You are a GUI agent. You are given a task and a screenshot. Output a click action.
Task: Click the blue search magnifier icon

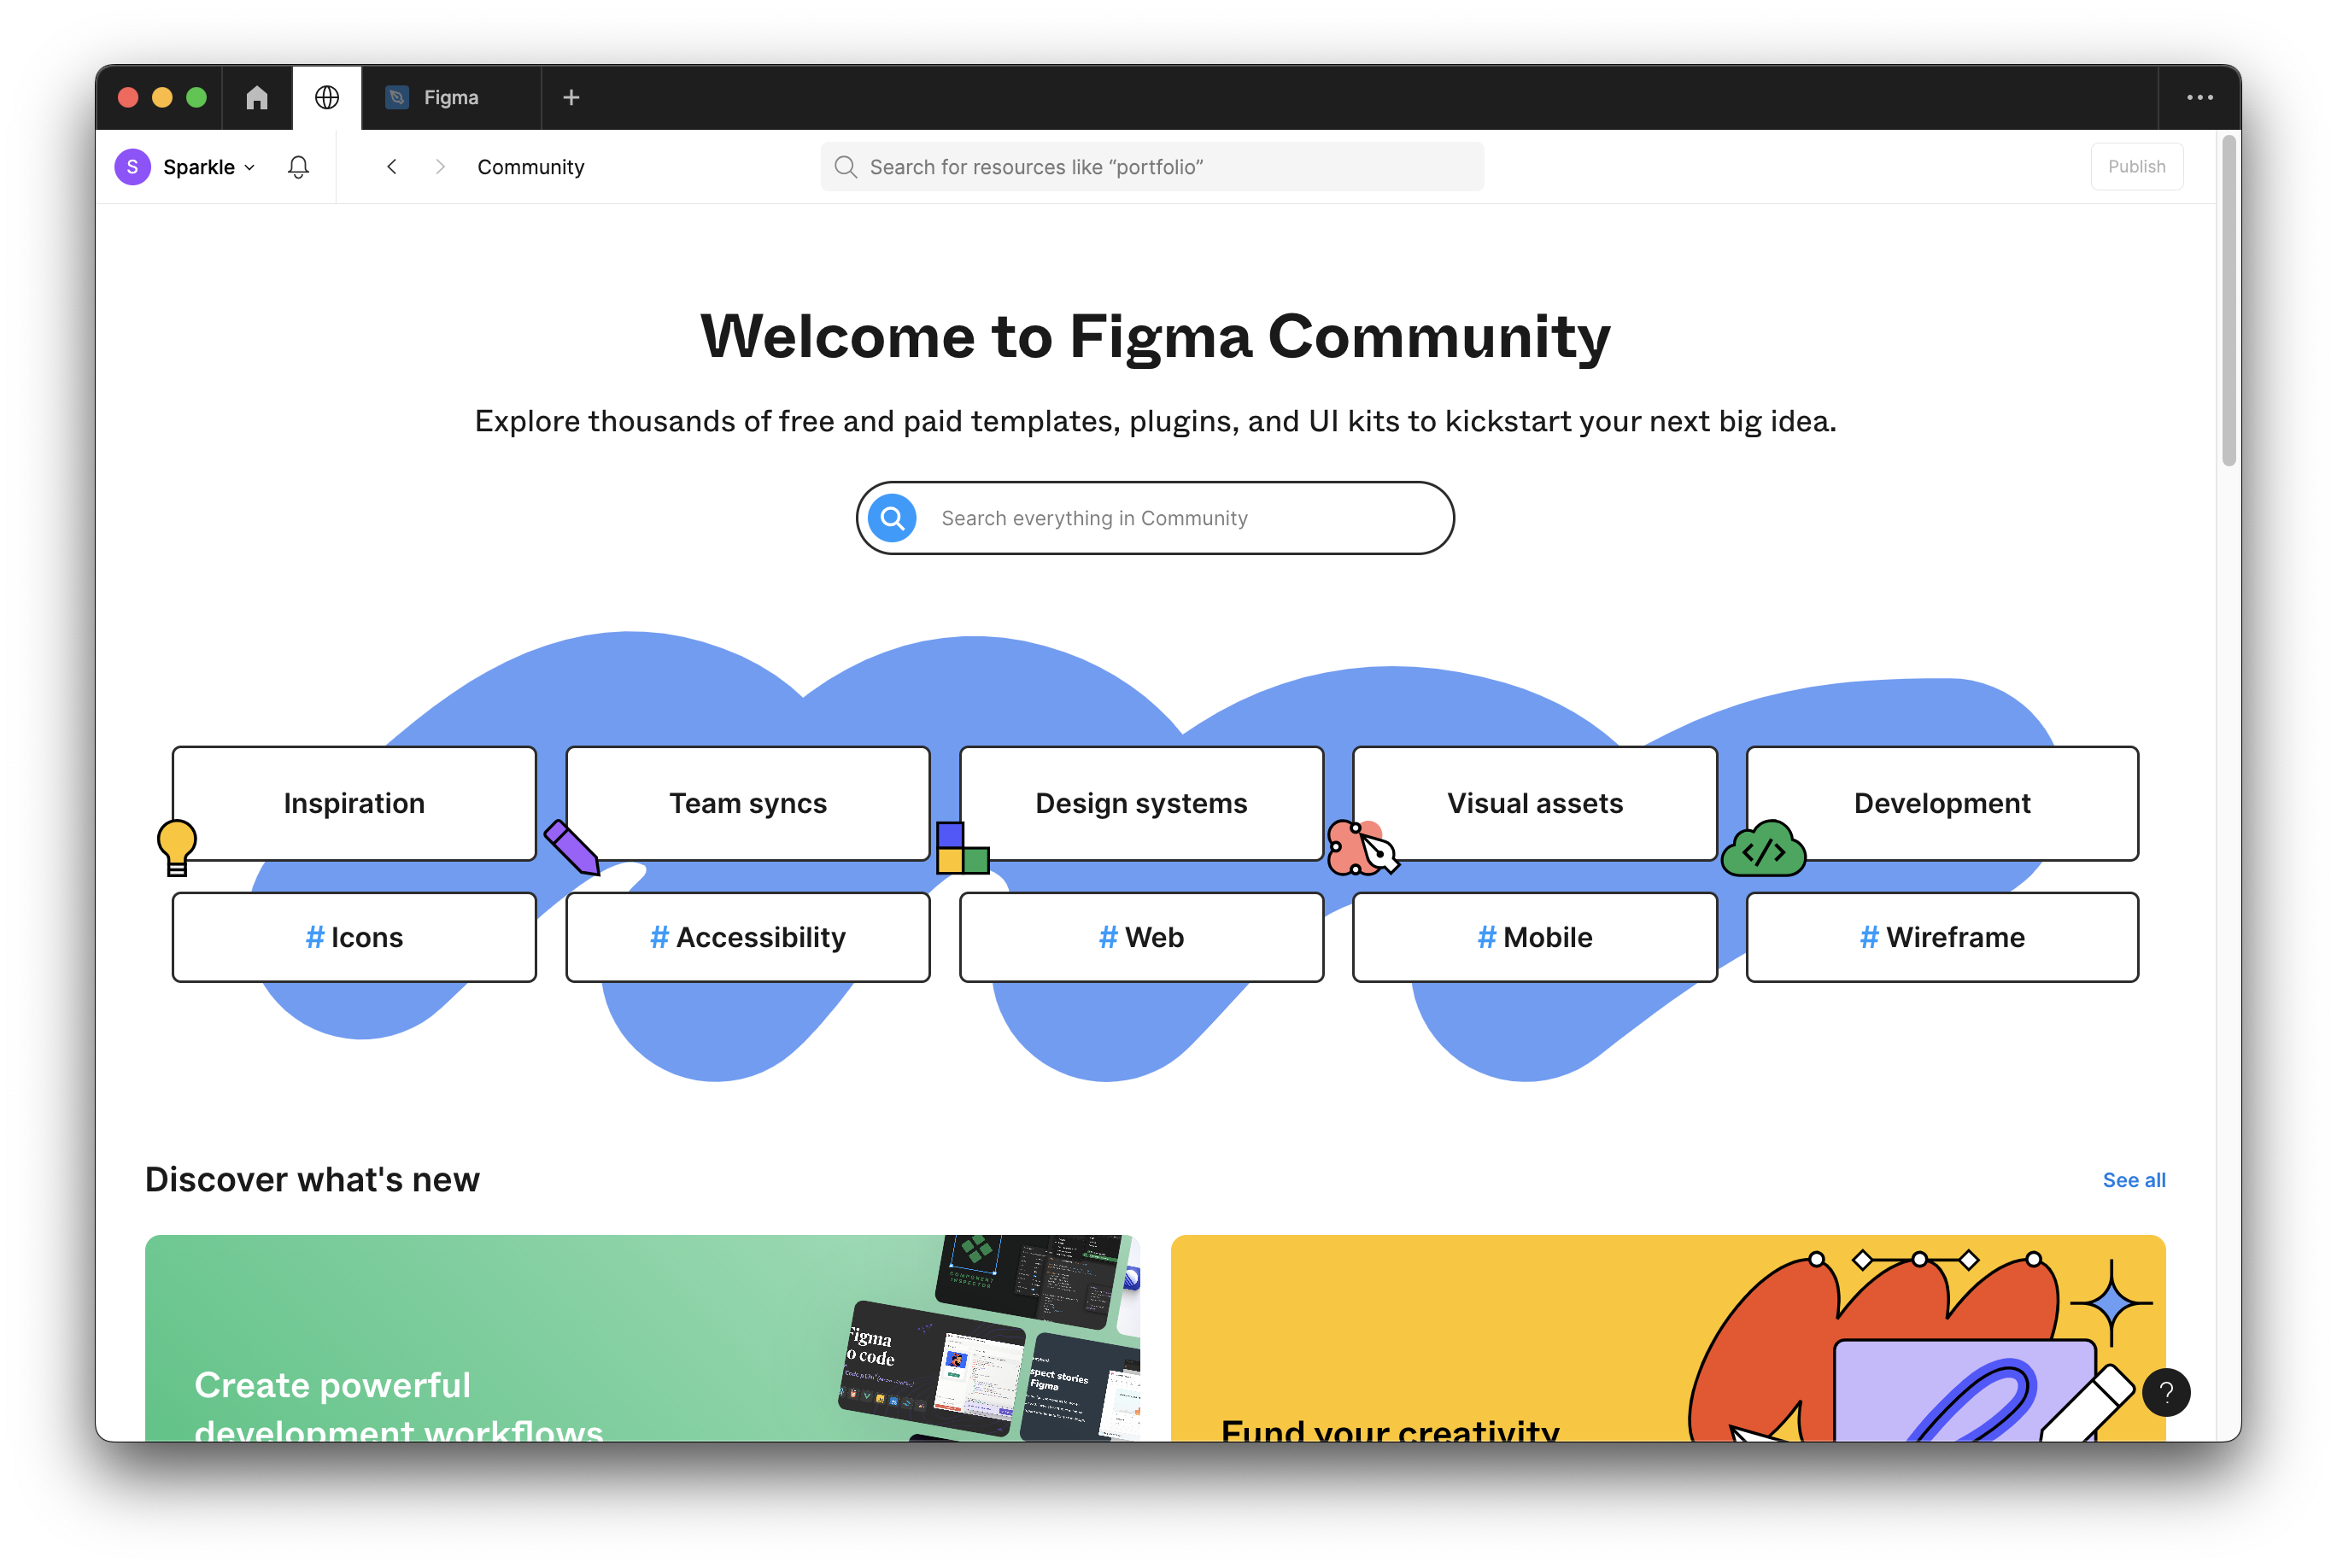click(892, 518)
